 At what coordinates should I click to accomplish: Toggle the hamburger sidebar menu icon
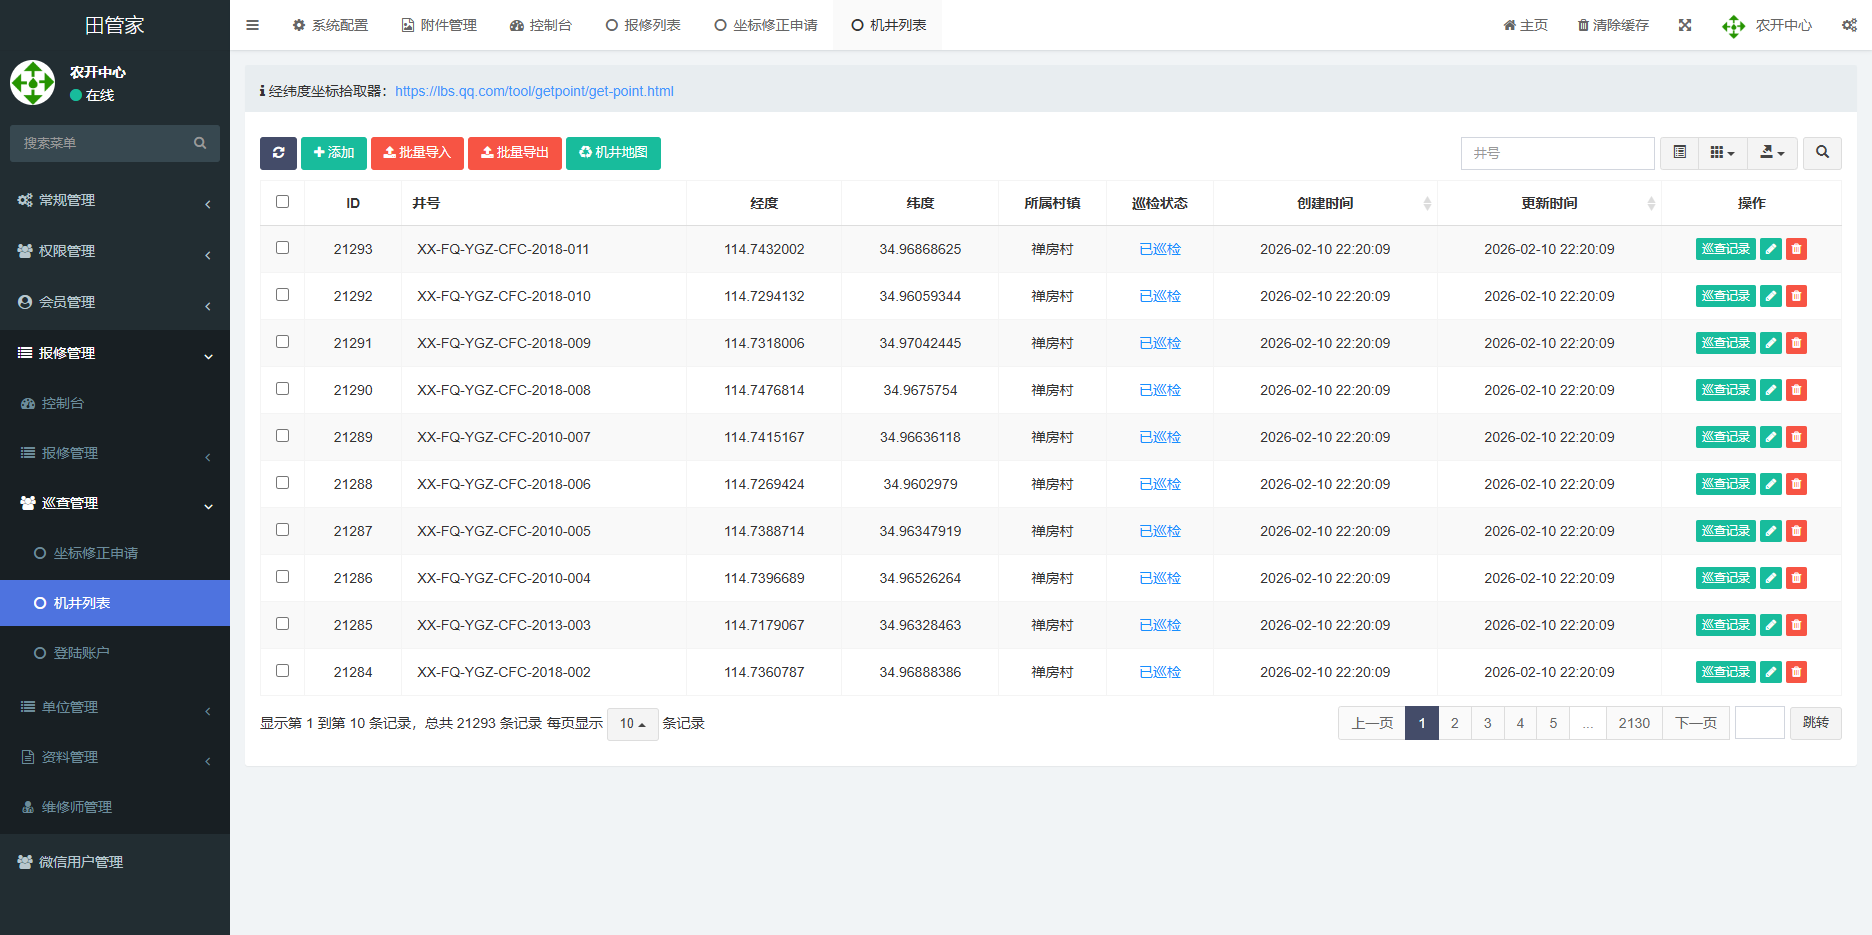(x=253, y=25)
